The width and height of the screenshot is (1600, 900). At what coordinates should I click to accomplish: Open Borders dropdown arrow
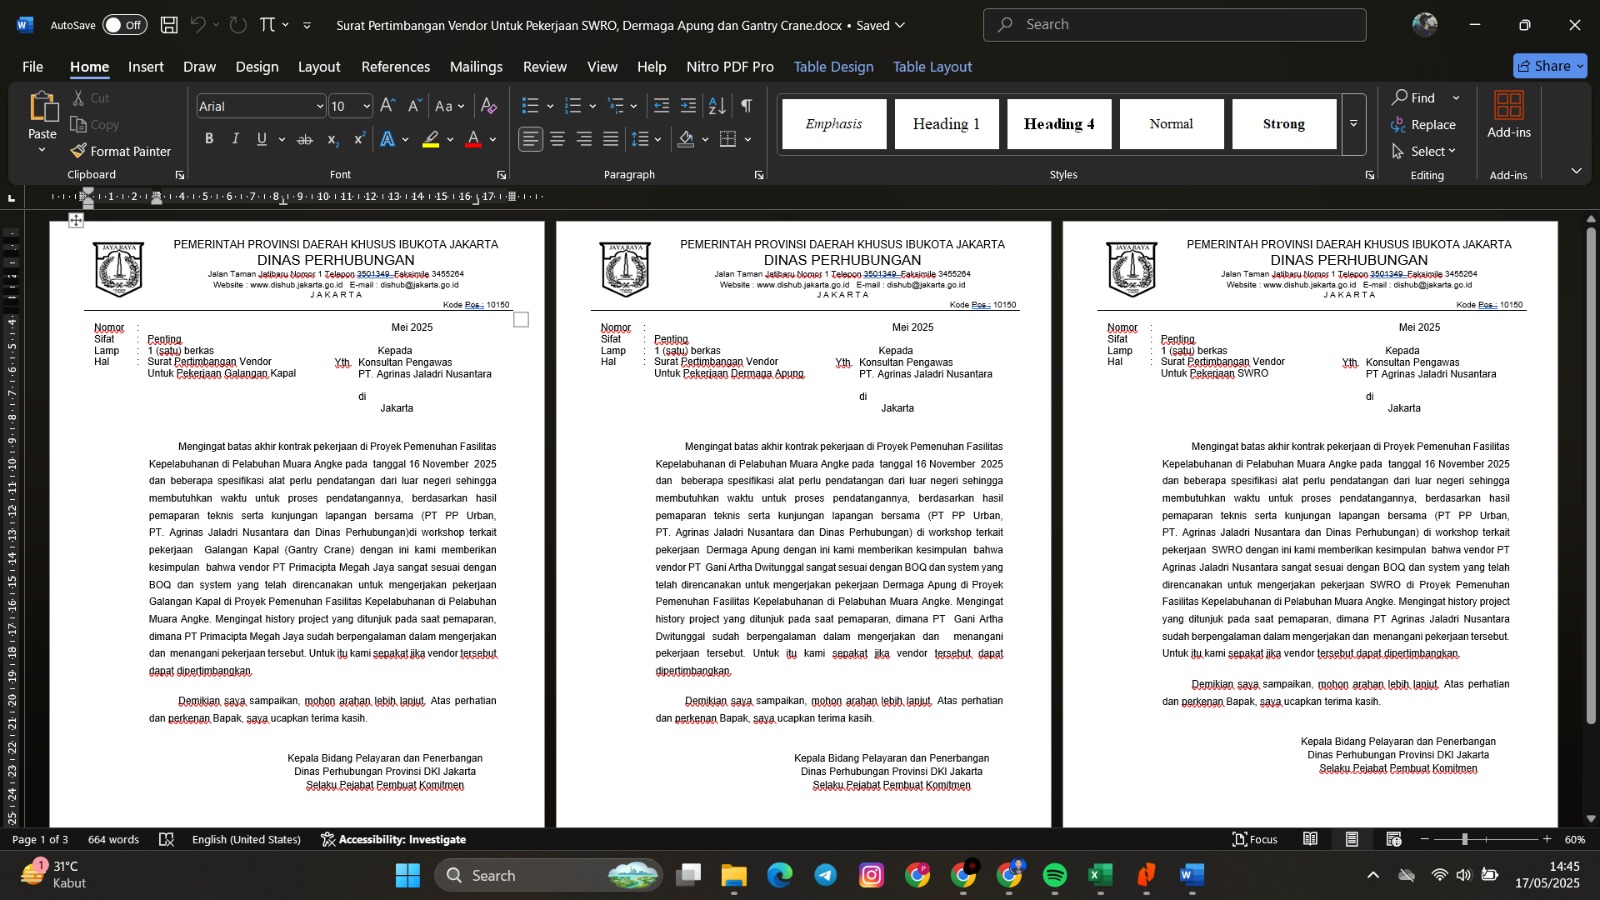coord(748,139)
